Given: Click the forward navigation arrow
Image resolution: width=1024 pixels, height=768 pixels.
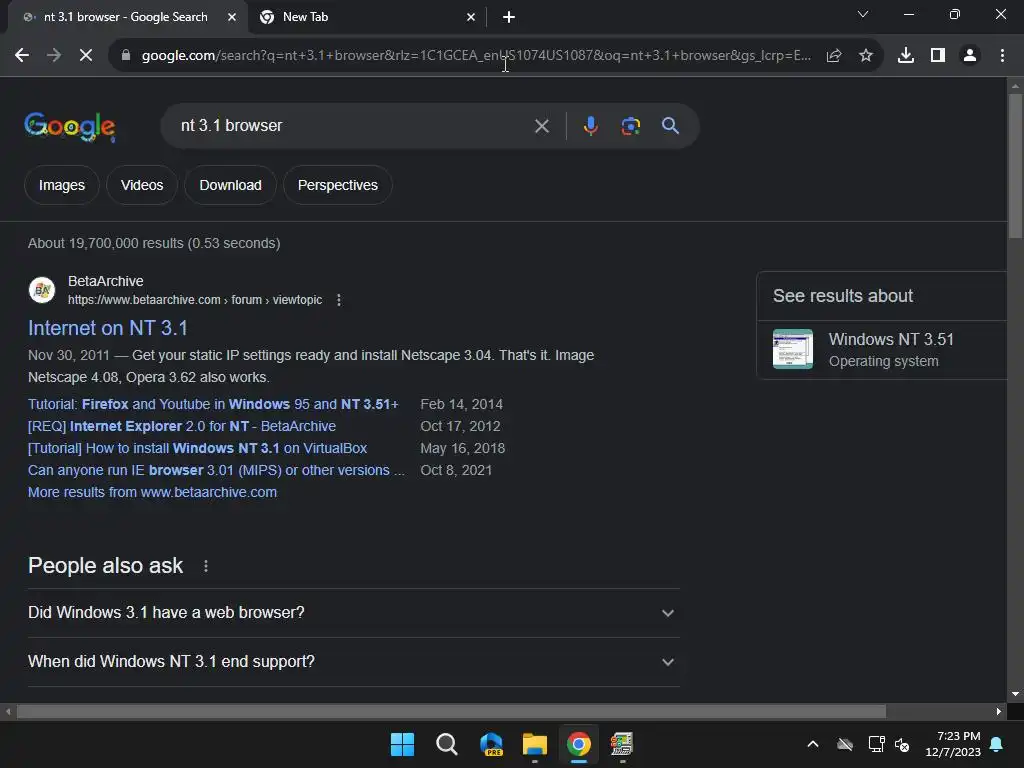Looking at the screenshot, I should (x=54, y=56).
